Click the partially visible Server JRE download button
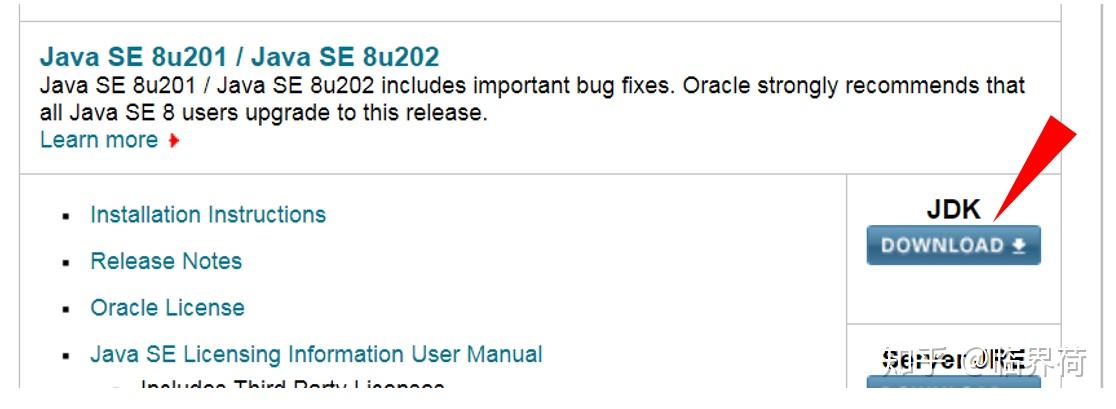 tap(953, 382)
